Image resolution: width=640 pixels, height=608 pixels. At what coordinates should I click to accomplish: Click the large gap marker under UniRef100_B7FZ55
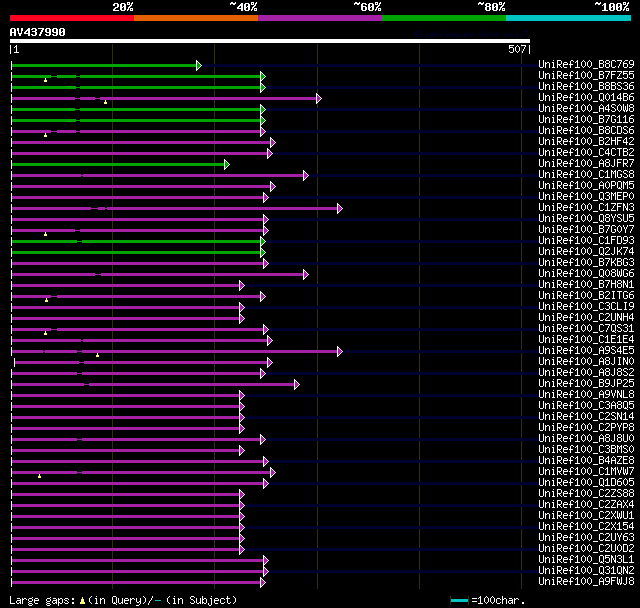click(x=45, y=80)
